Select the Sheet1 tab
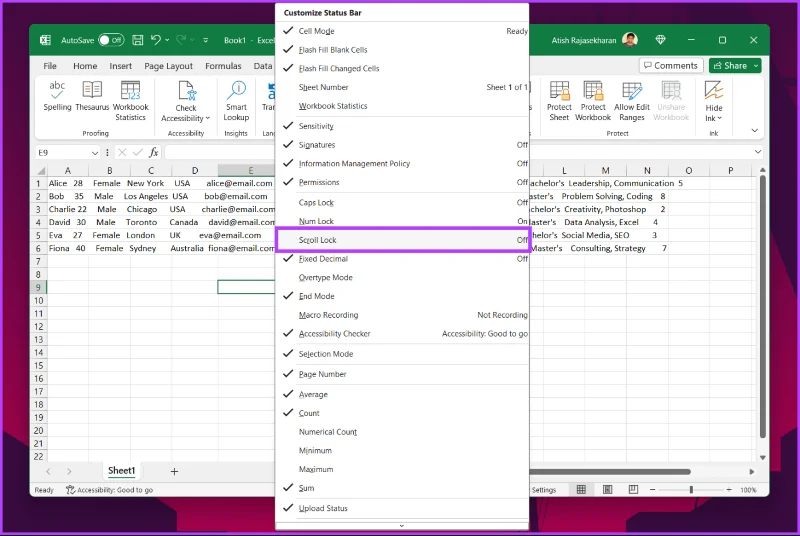 tap(121, 471)
